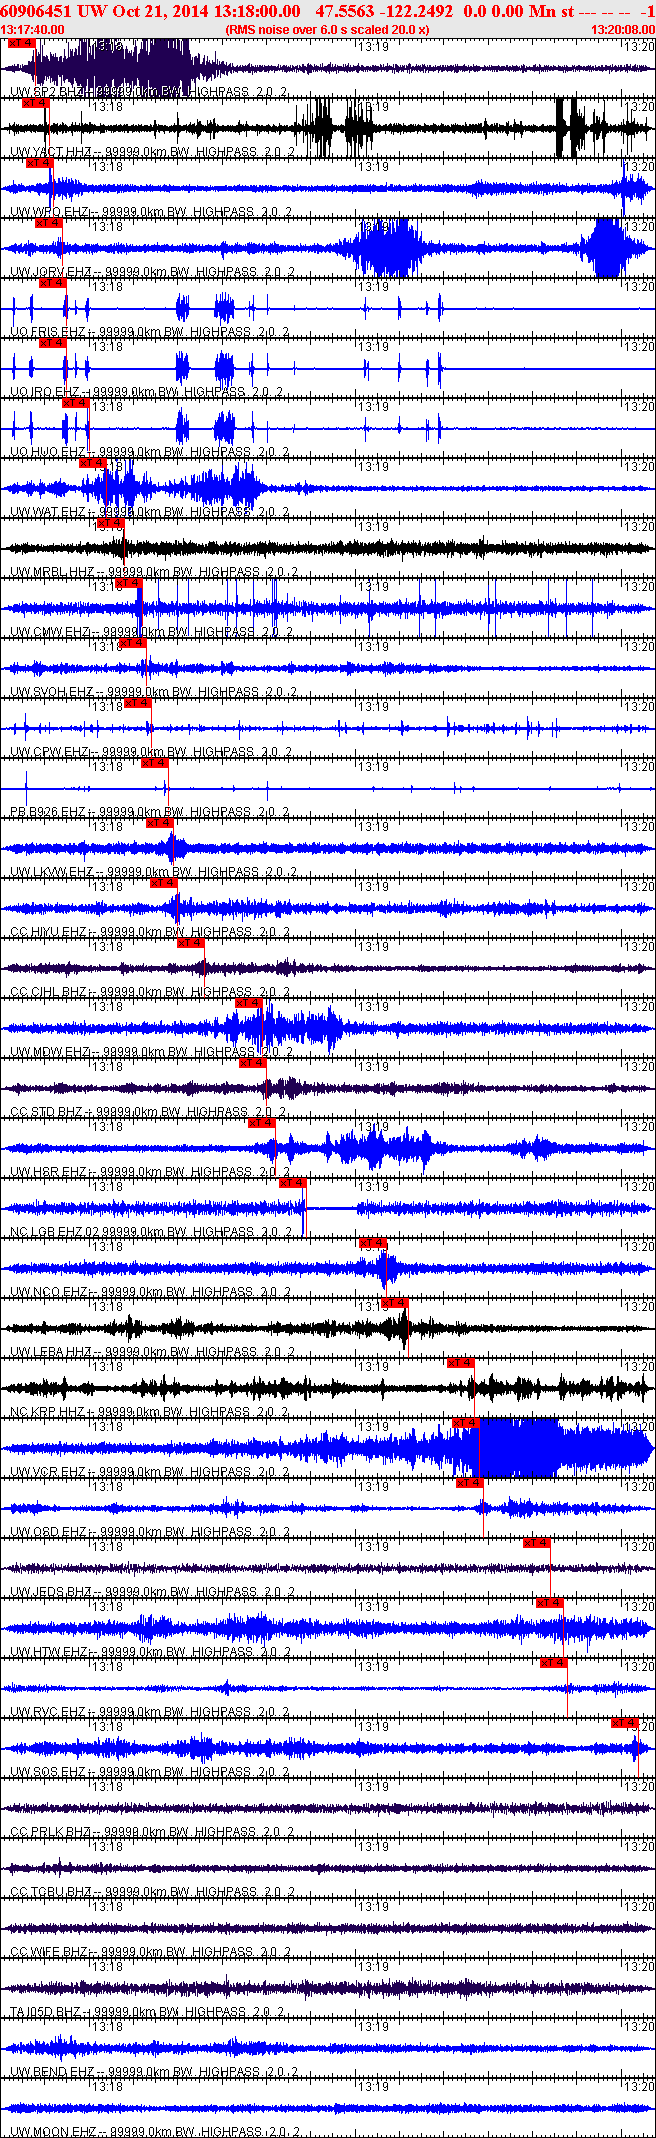Click the pick marker on UW.LEBA trace
Viewport: 656px width, 2138px height.
395,1303
